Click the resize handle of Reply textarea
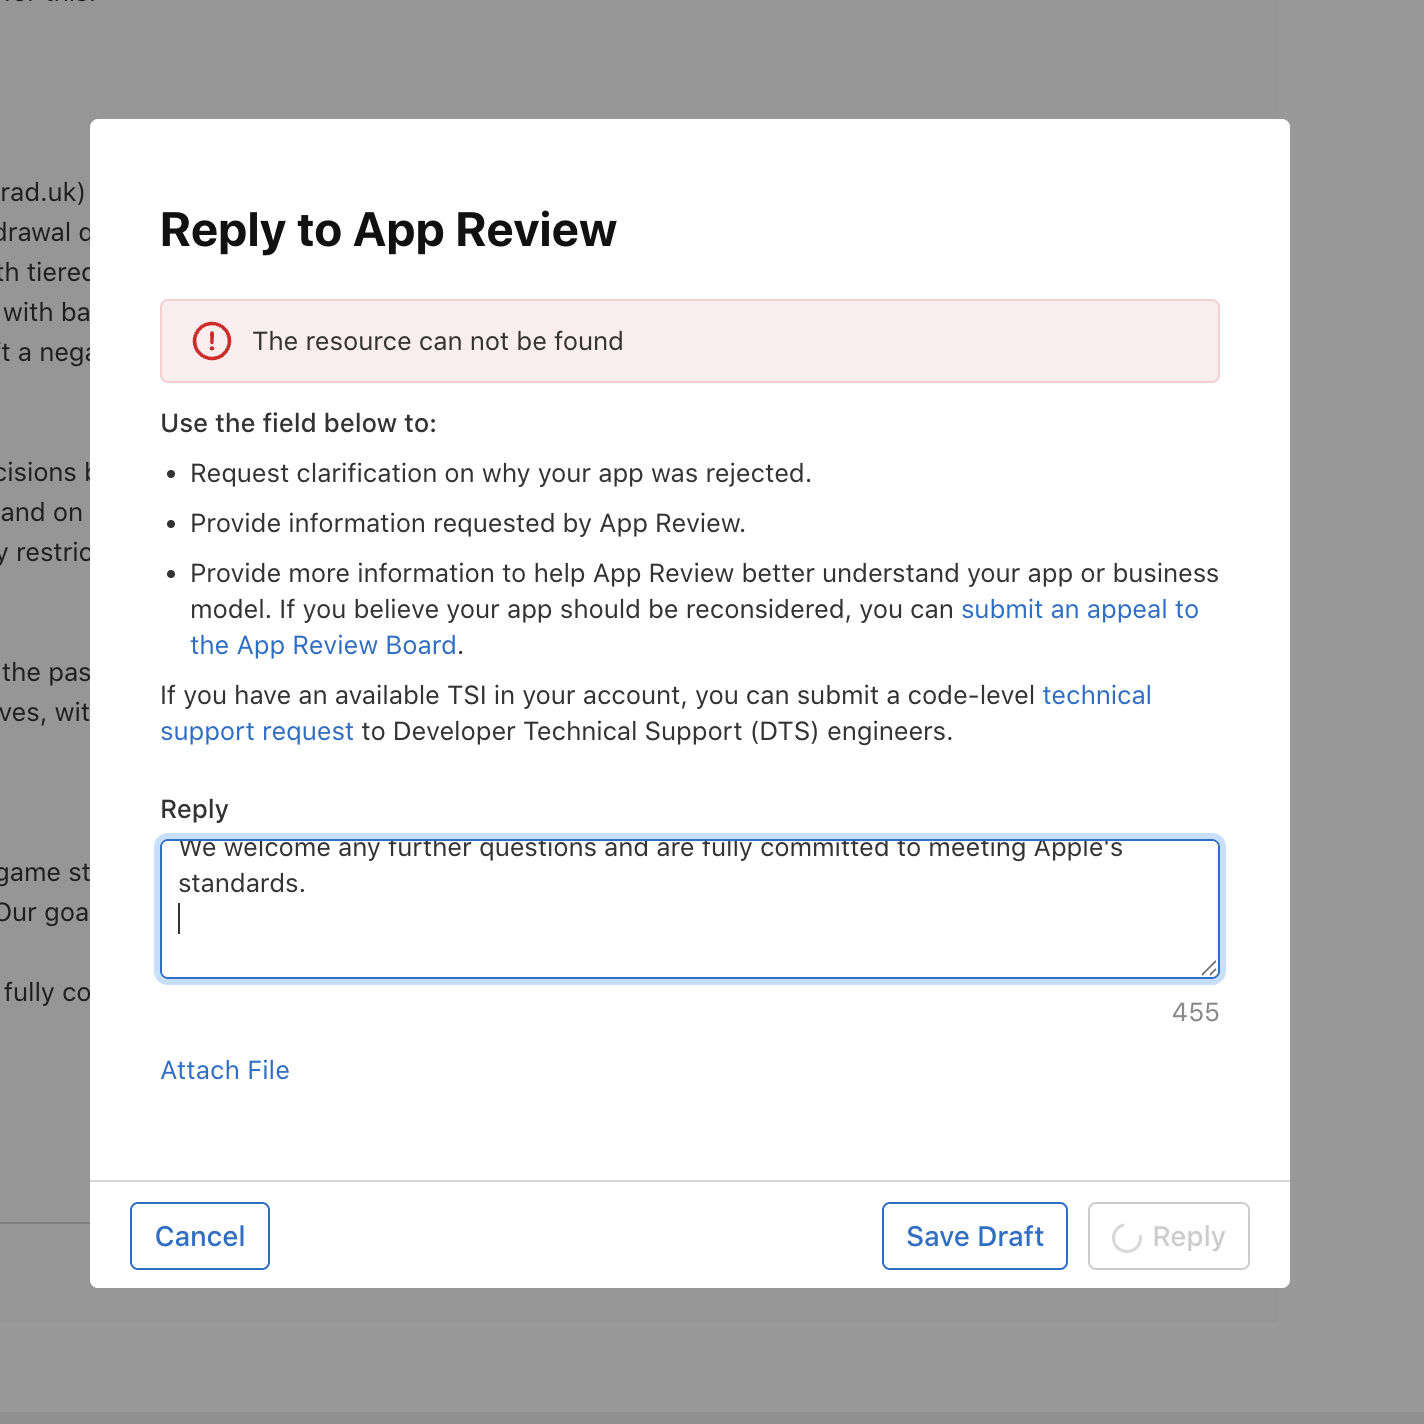1424x1424 pixels. [1208, 967]
